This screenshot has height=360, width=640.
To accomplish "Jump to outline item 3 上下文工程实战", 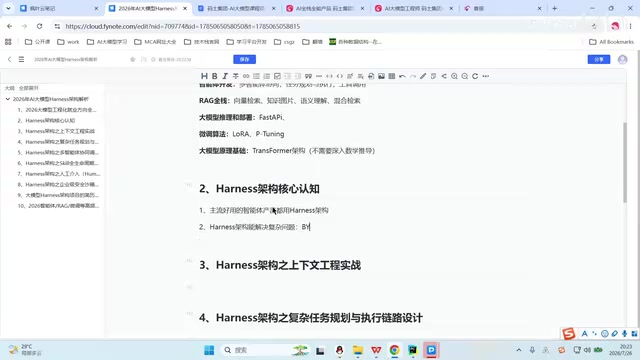I will (56, 131).
